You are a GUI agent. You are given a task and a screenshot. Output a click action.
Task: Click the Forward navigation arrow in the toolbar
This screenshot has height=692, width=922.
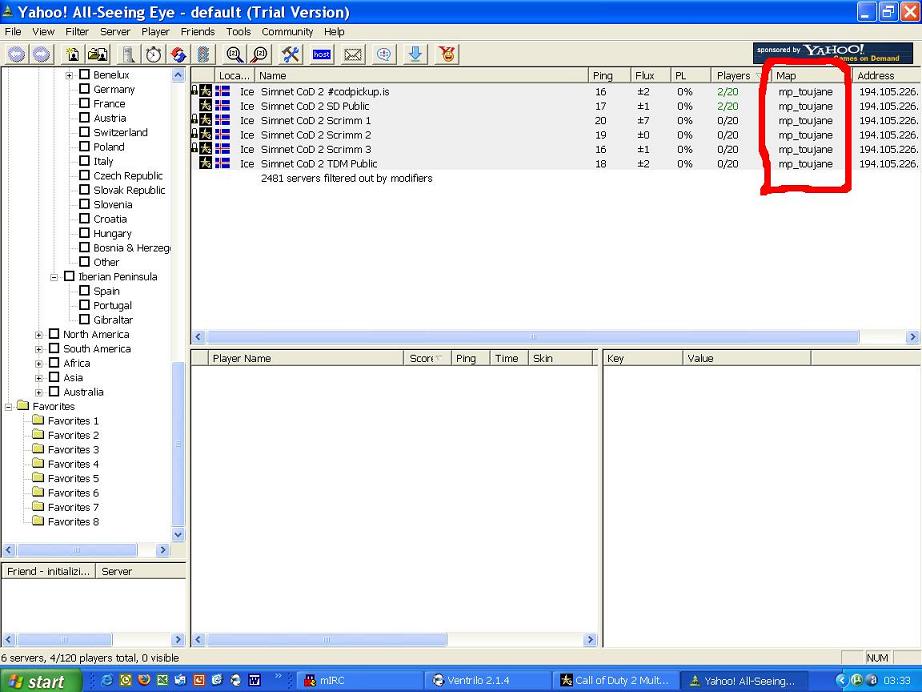click(x=41, y=55)
